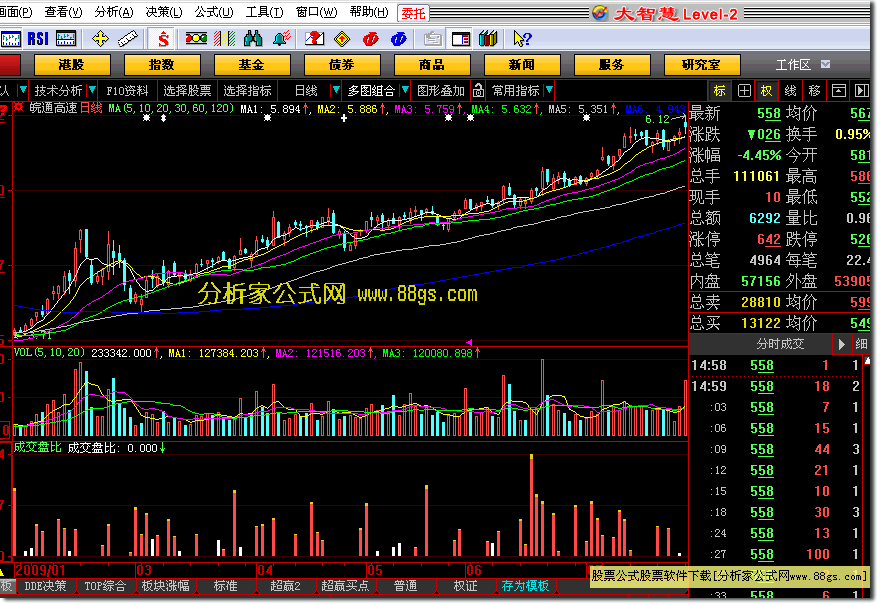Click the chart panel icon right of RSI
880x605 pixels.
66,38
